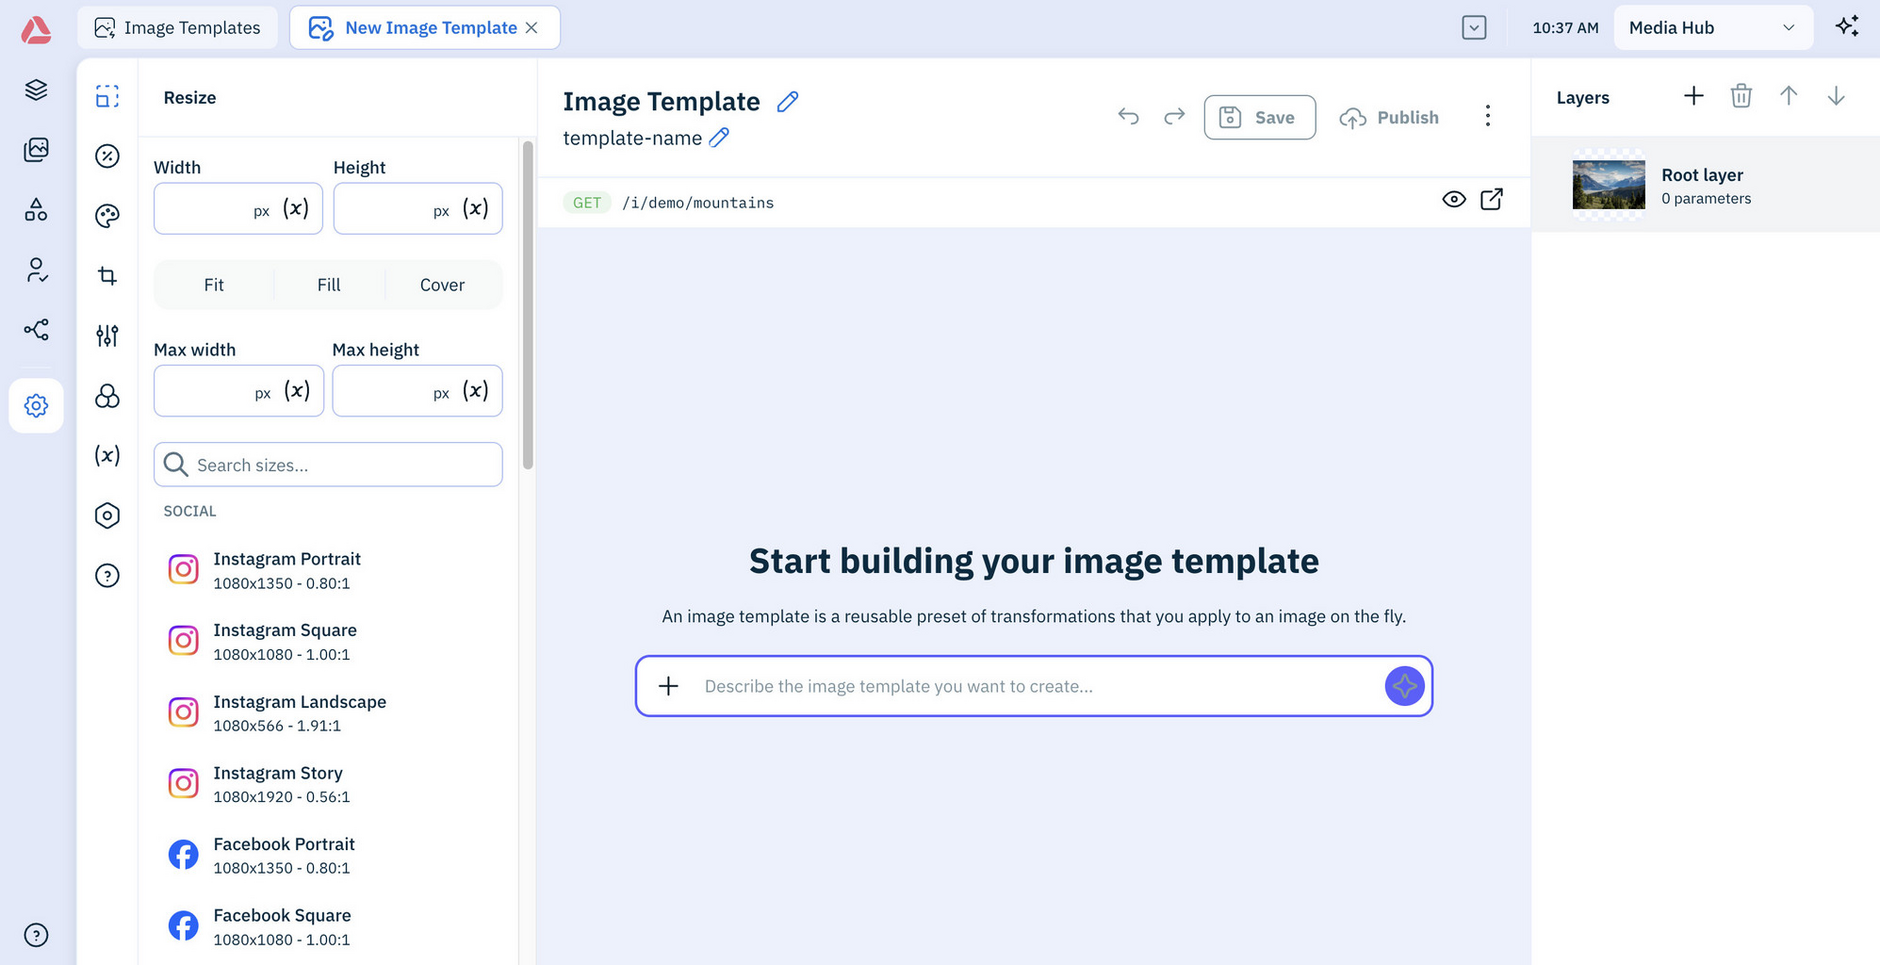Open the color palette tool

[107, 216]
